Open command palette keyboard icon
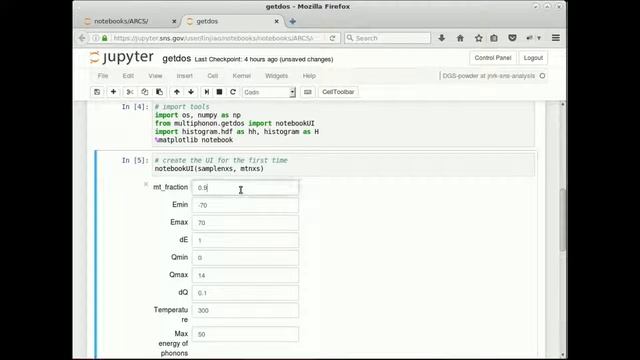The width and height of the screenshot is (640, 360). click(308, 92)
